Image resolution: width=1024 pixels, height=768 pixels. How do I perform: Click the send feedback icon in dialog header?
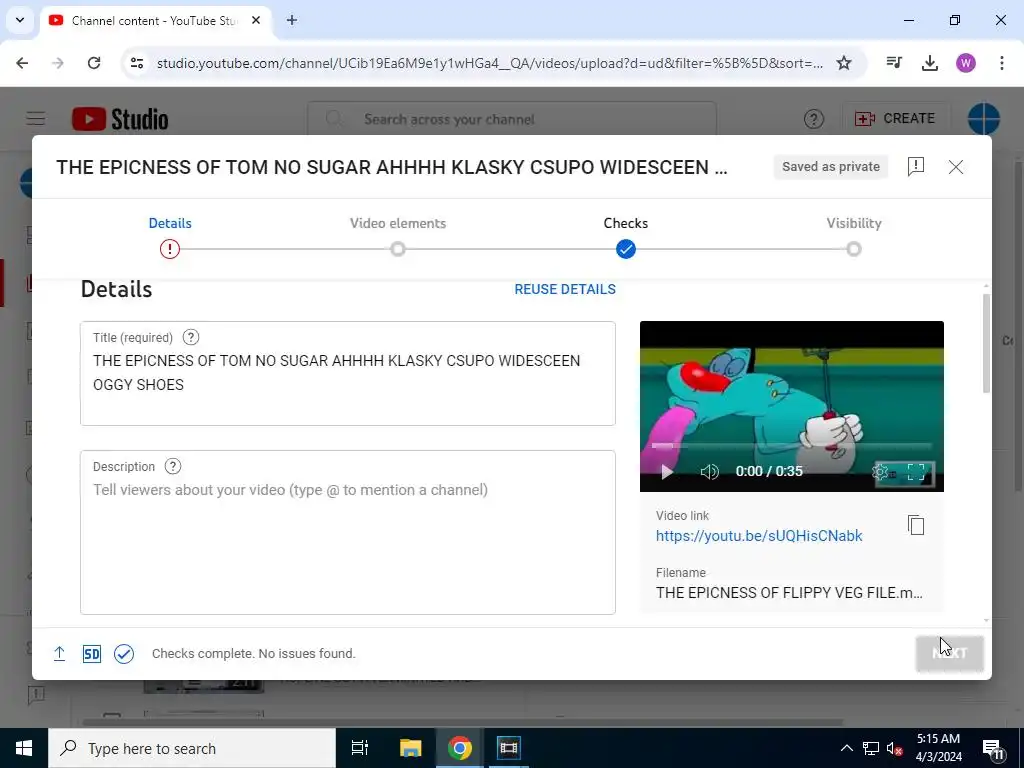click(x=916, y=167)
